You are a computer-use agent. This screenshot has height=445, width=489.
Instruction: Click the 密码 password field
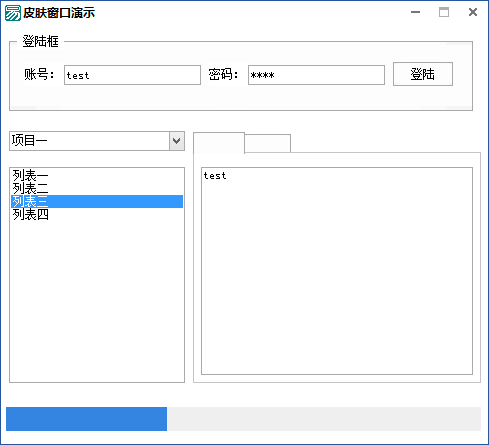316,75
